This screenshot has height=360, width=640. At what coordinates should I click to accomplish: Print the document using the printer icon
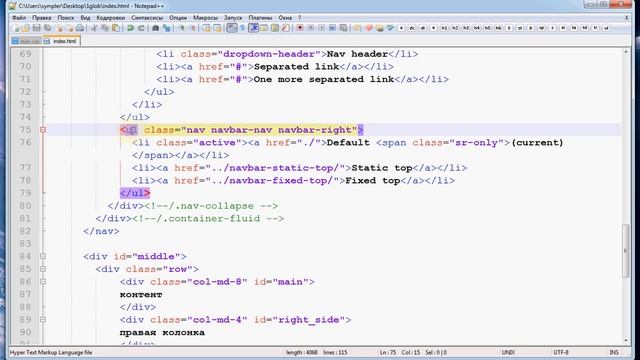point(80,28)
